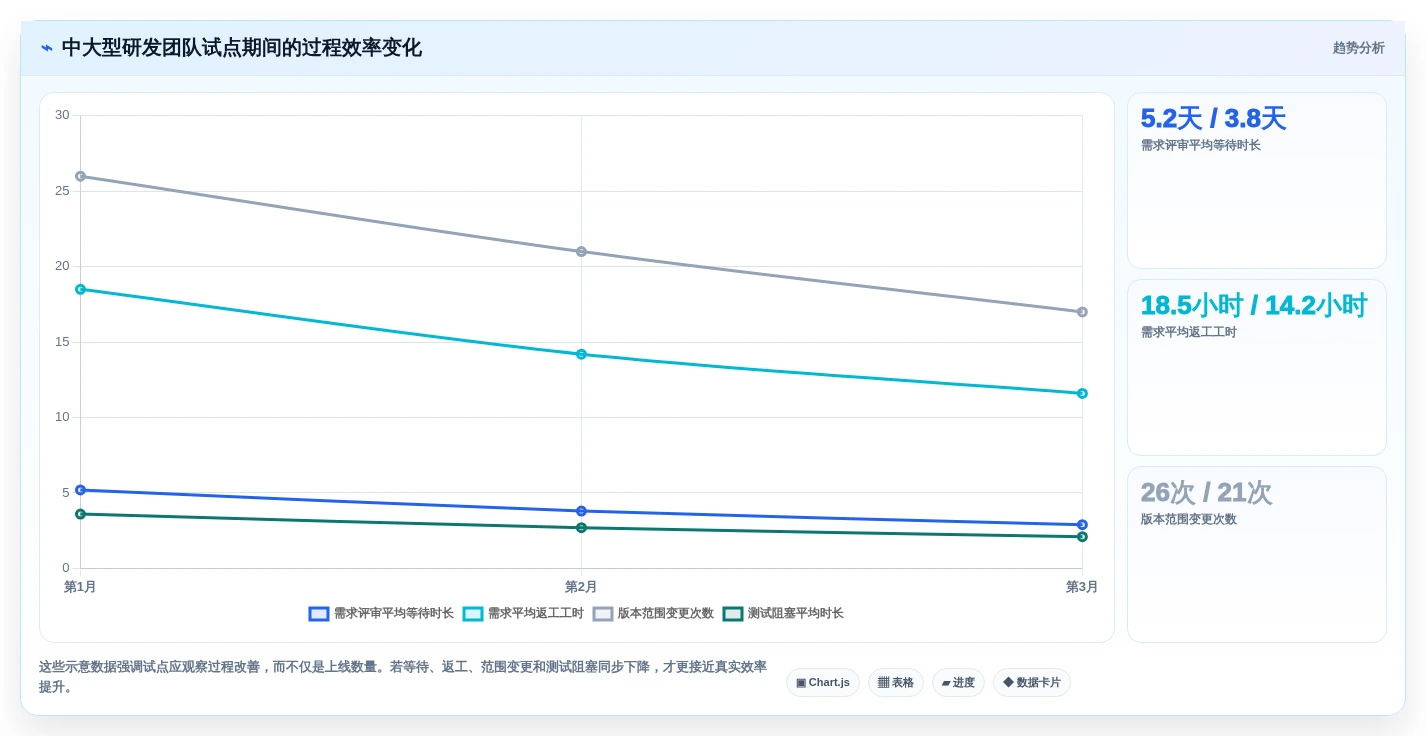Click the chart title 中大型研发团队试点期间的过程效率变化
Image resolution: width=1426 pixels, height=736 pixels.
coord(242,48)
